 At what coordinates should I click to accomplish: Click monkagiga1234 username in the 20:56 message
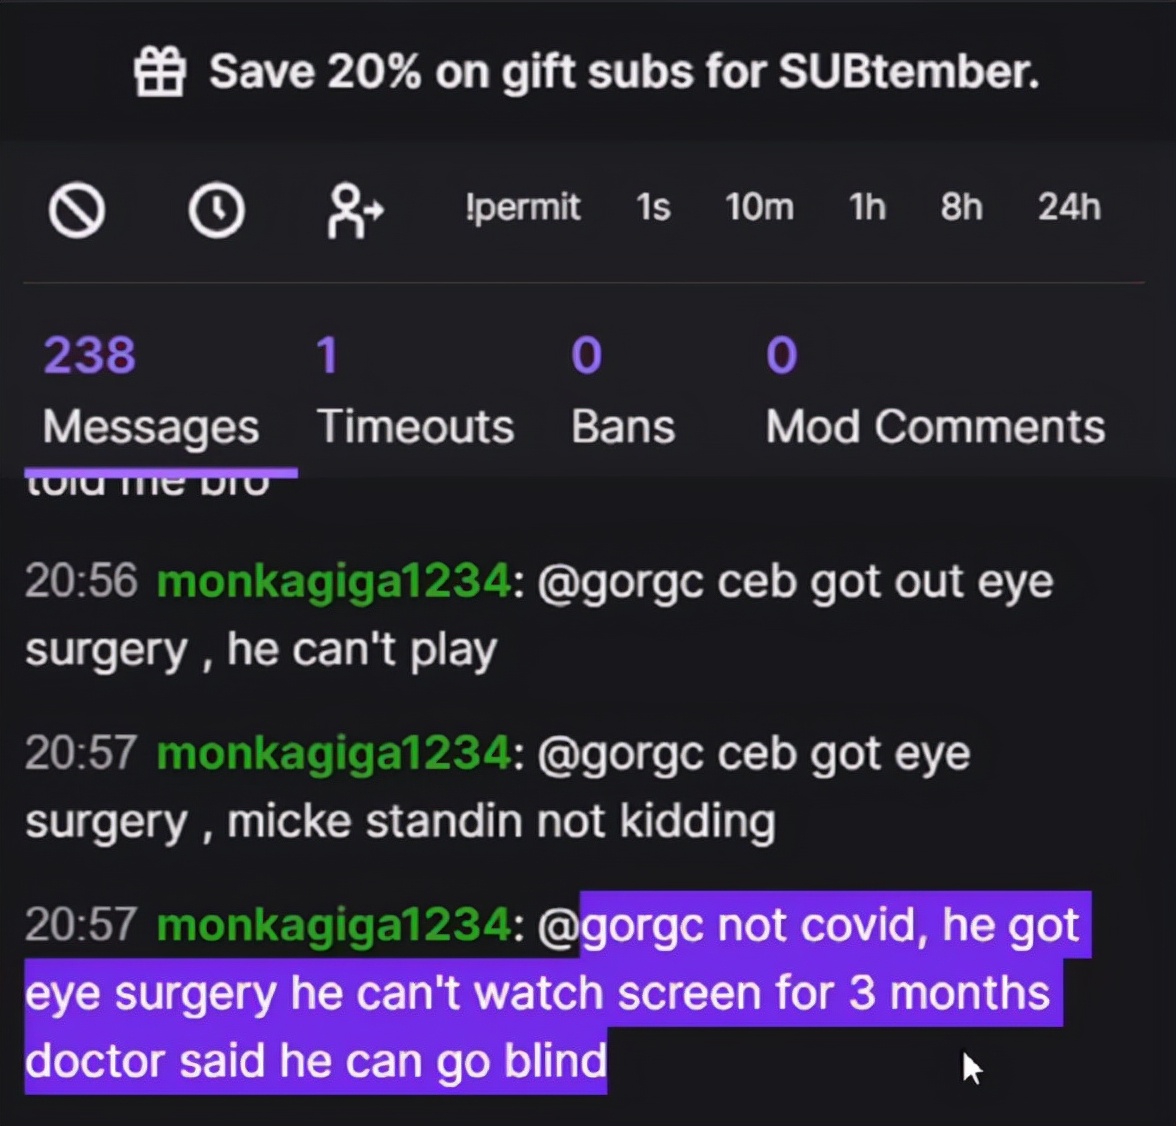coord(333,581)
